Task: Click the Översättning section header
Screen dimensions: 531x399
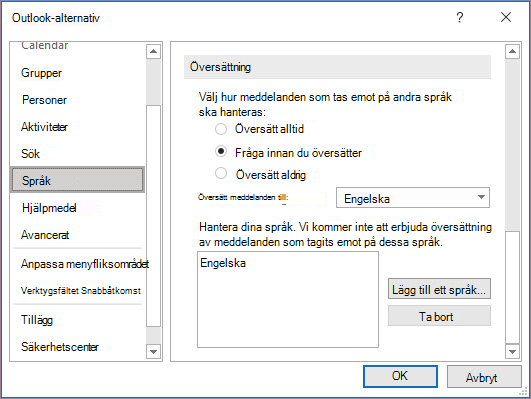Action: [x=337, y=67]
